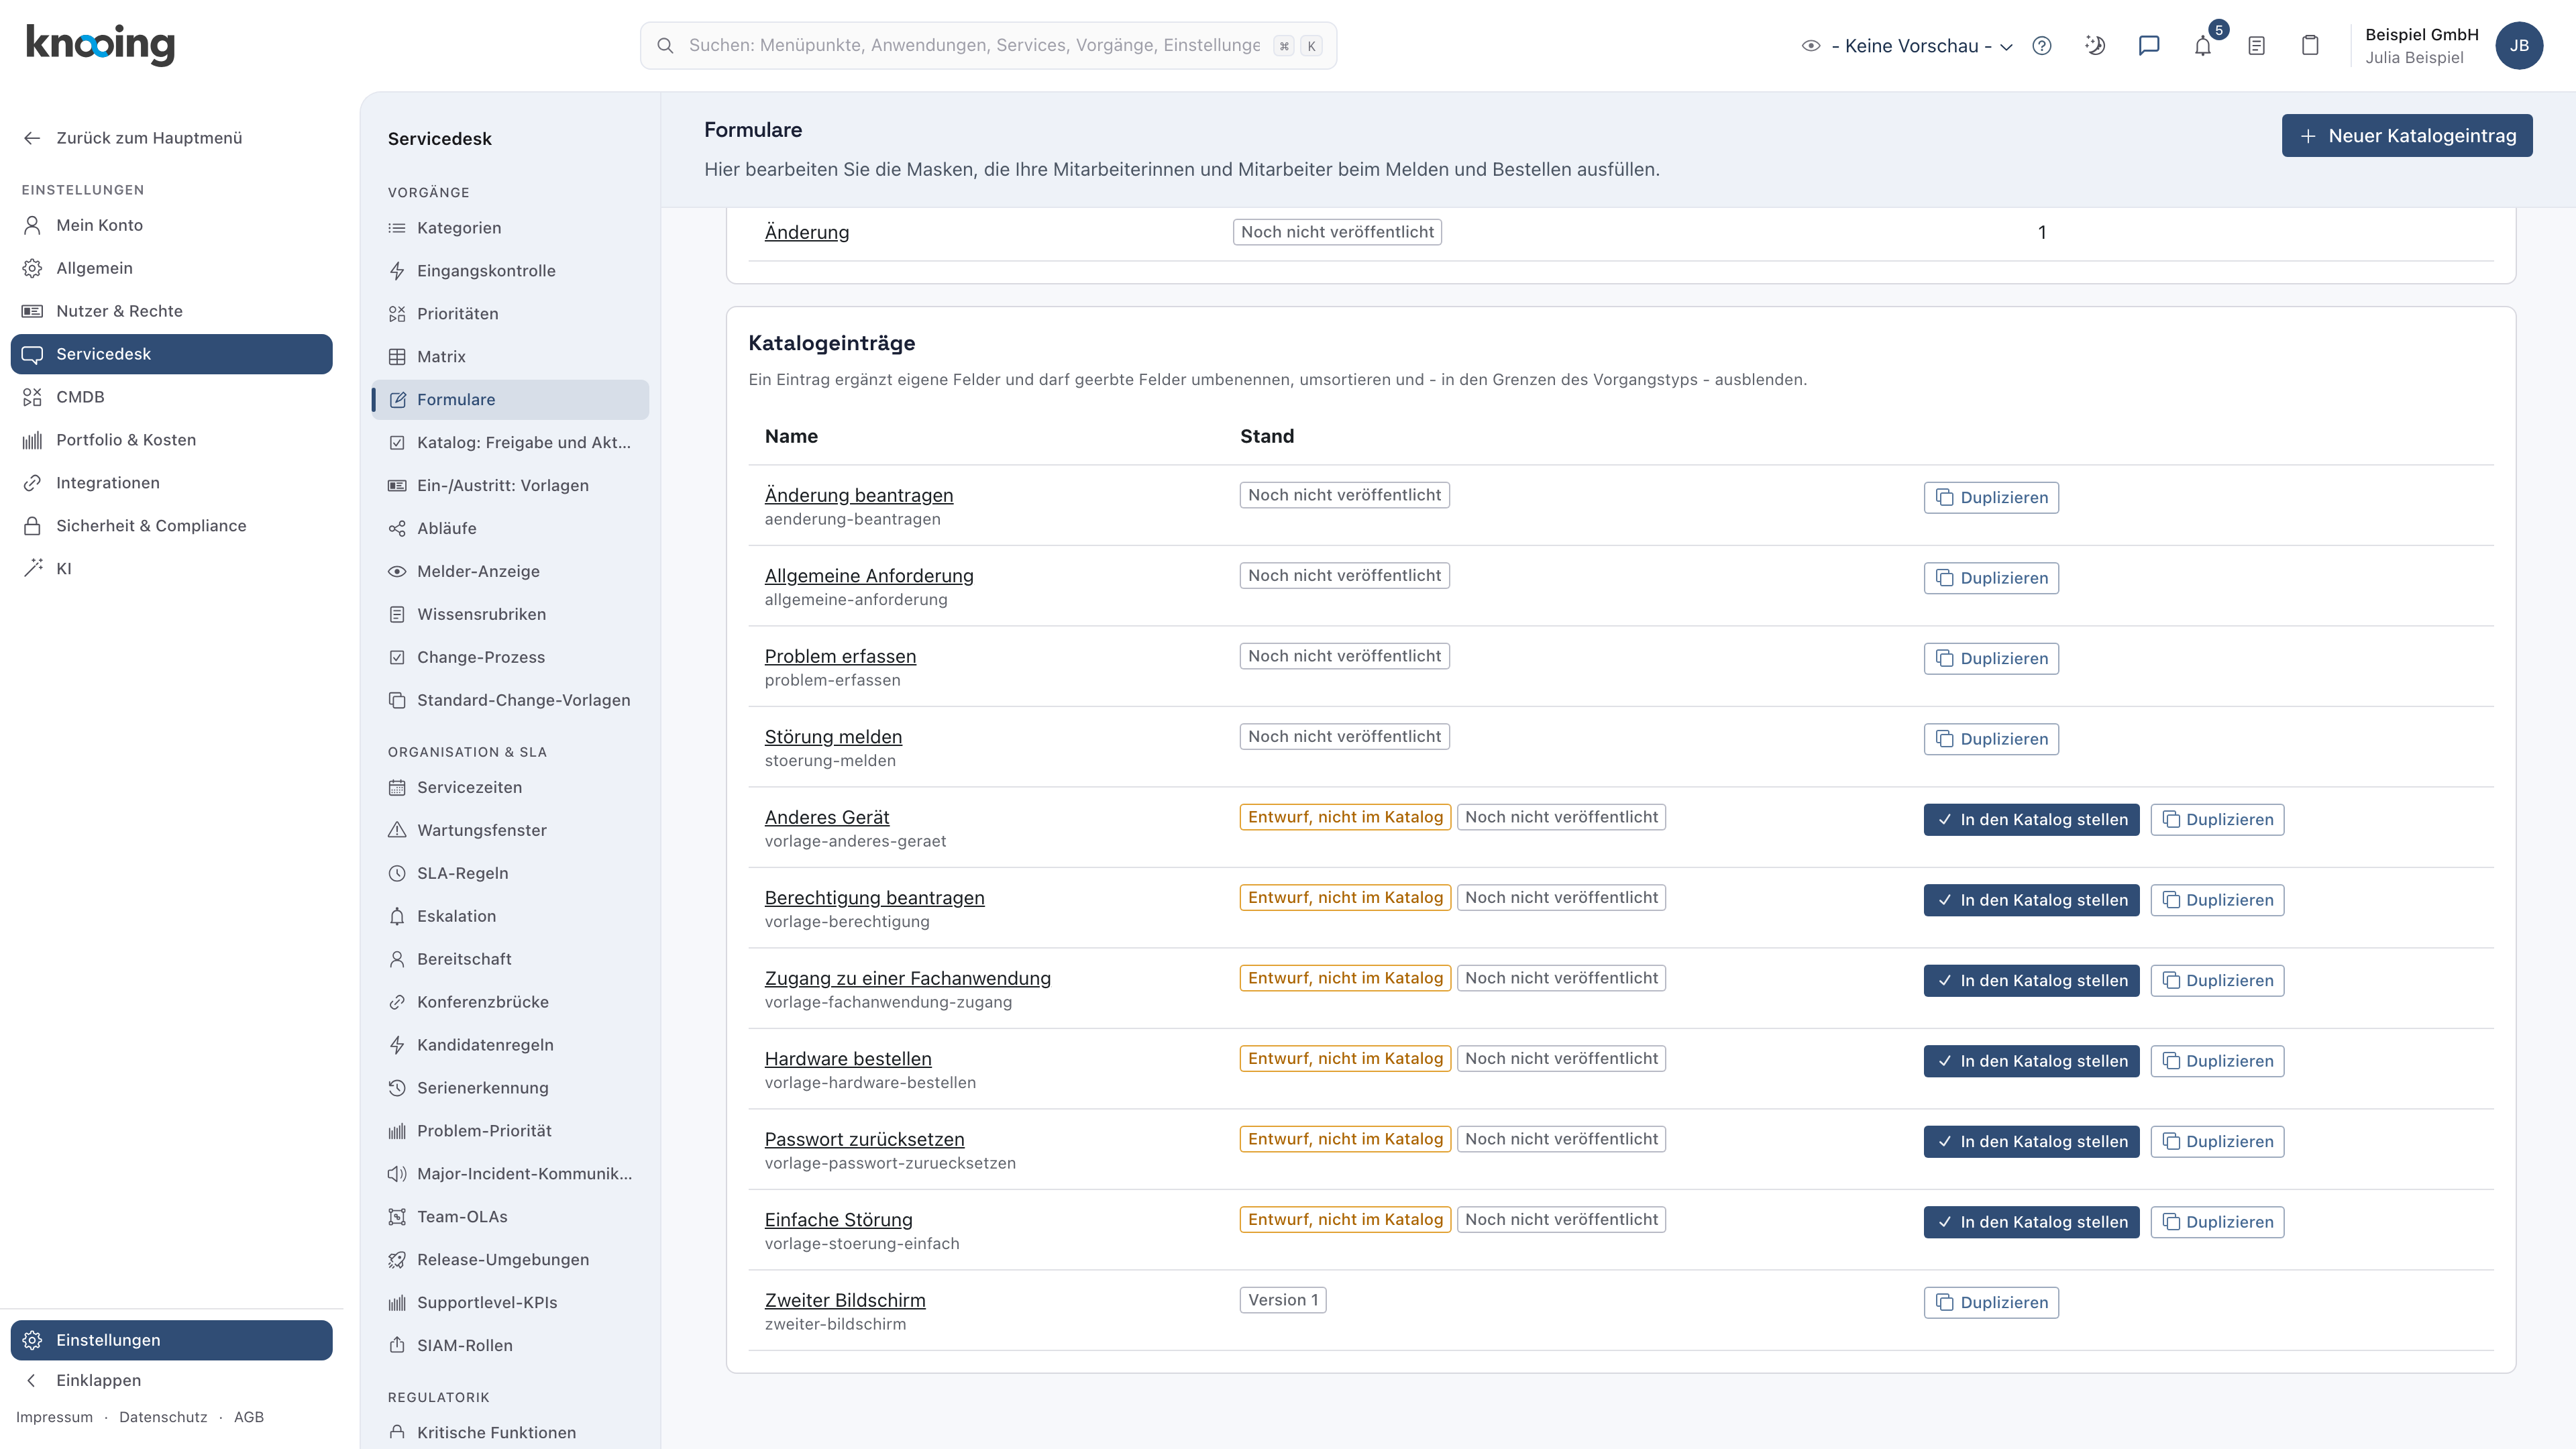Screen dimensions: 2576x1449
Task: Open Kategorien in Servicedesk menu
Action: tap(510, 228)
